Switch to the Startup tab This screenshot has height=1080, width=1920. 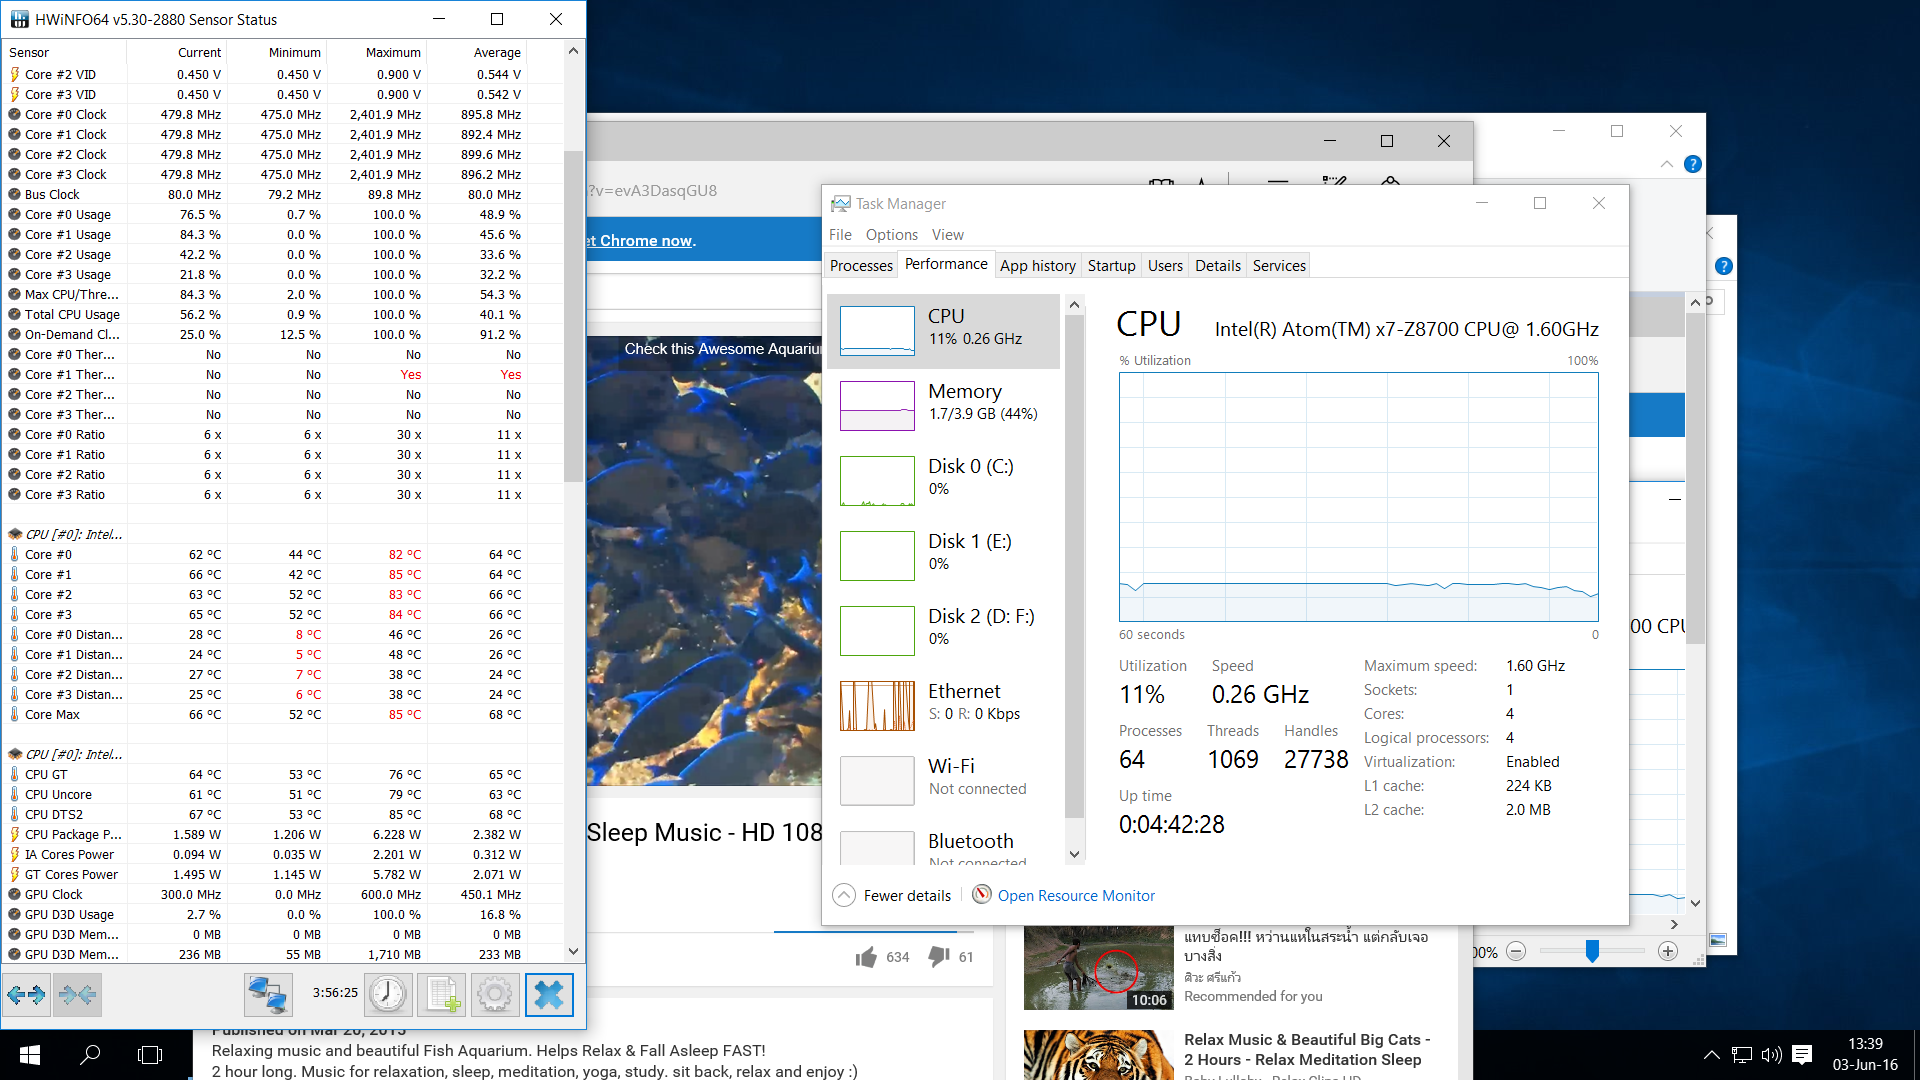1111,266
